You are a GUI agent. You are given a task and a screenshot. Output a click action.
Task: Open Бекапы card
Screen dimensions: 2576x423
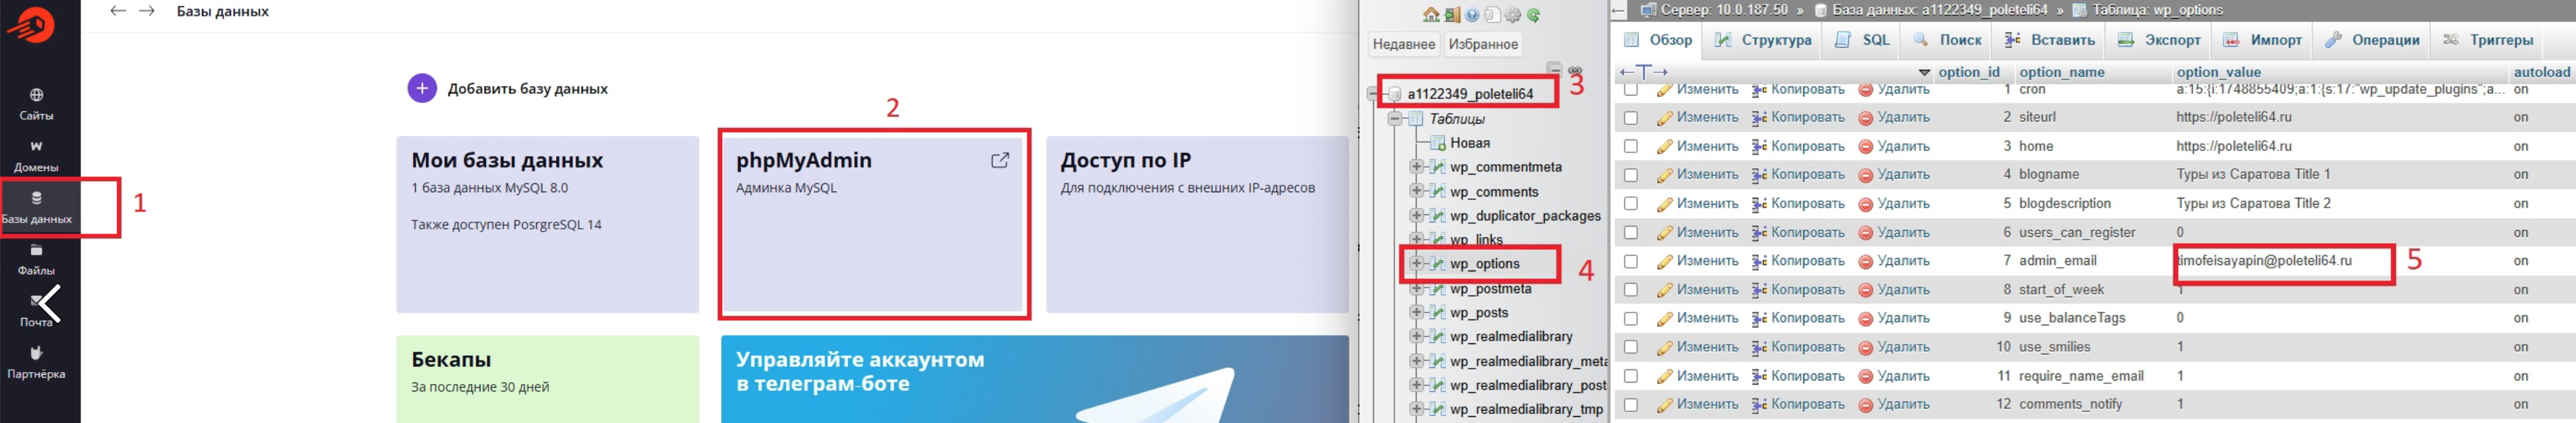point(547,379)
